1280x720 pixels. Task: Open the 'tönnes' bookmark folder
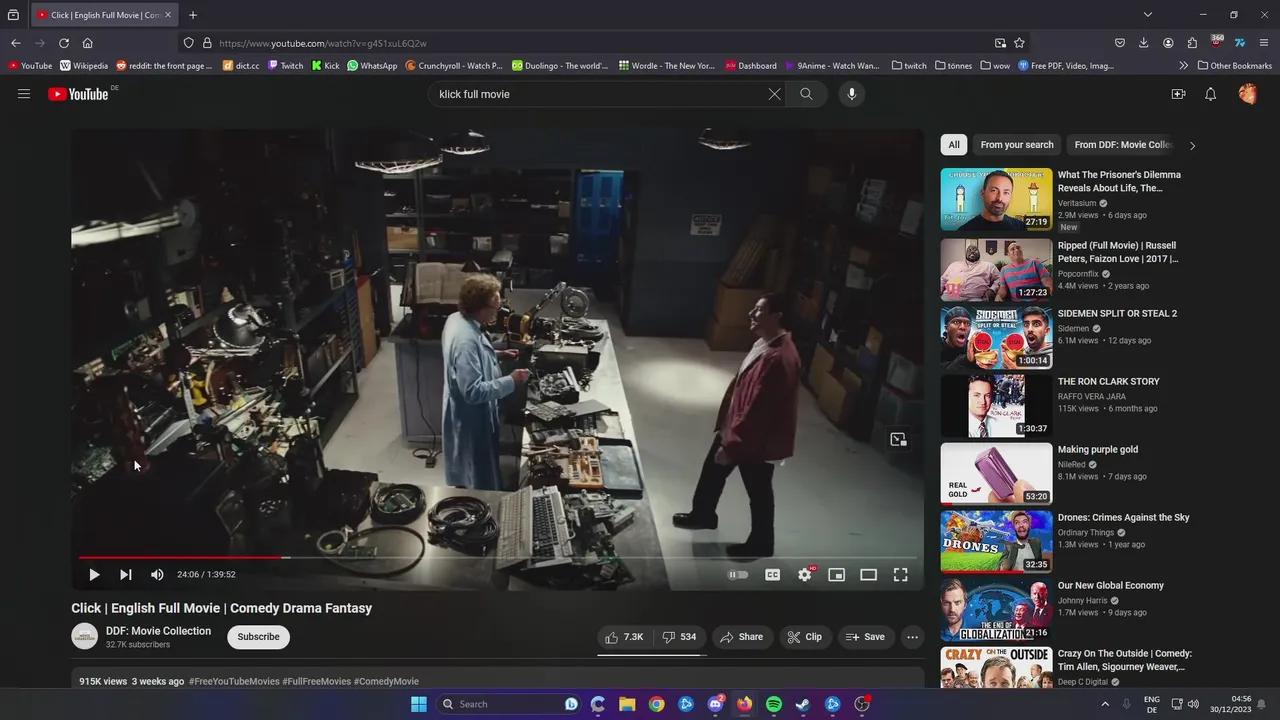tap(953, 66)
